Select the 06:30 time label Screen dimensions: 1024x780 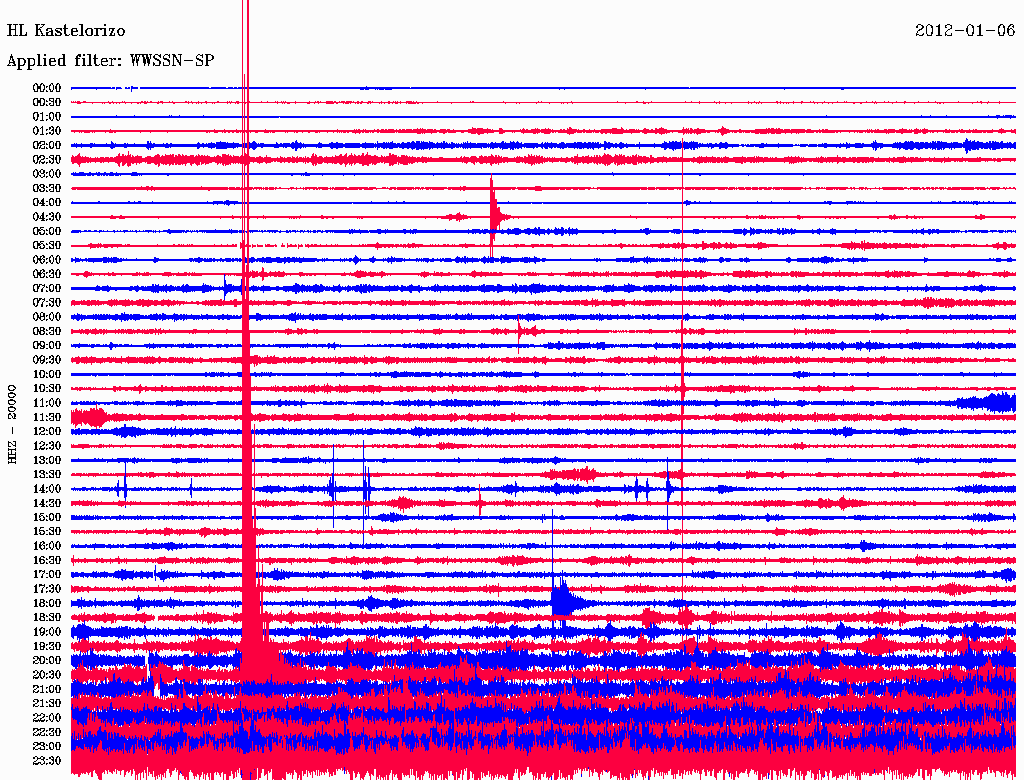click(x=47, y=274)
